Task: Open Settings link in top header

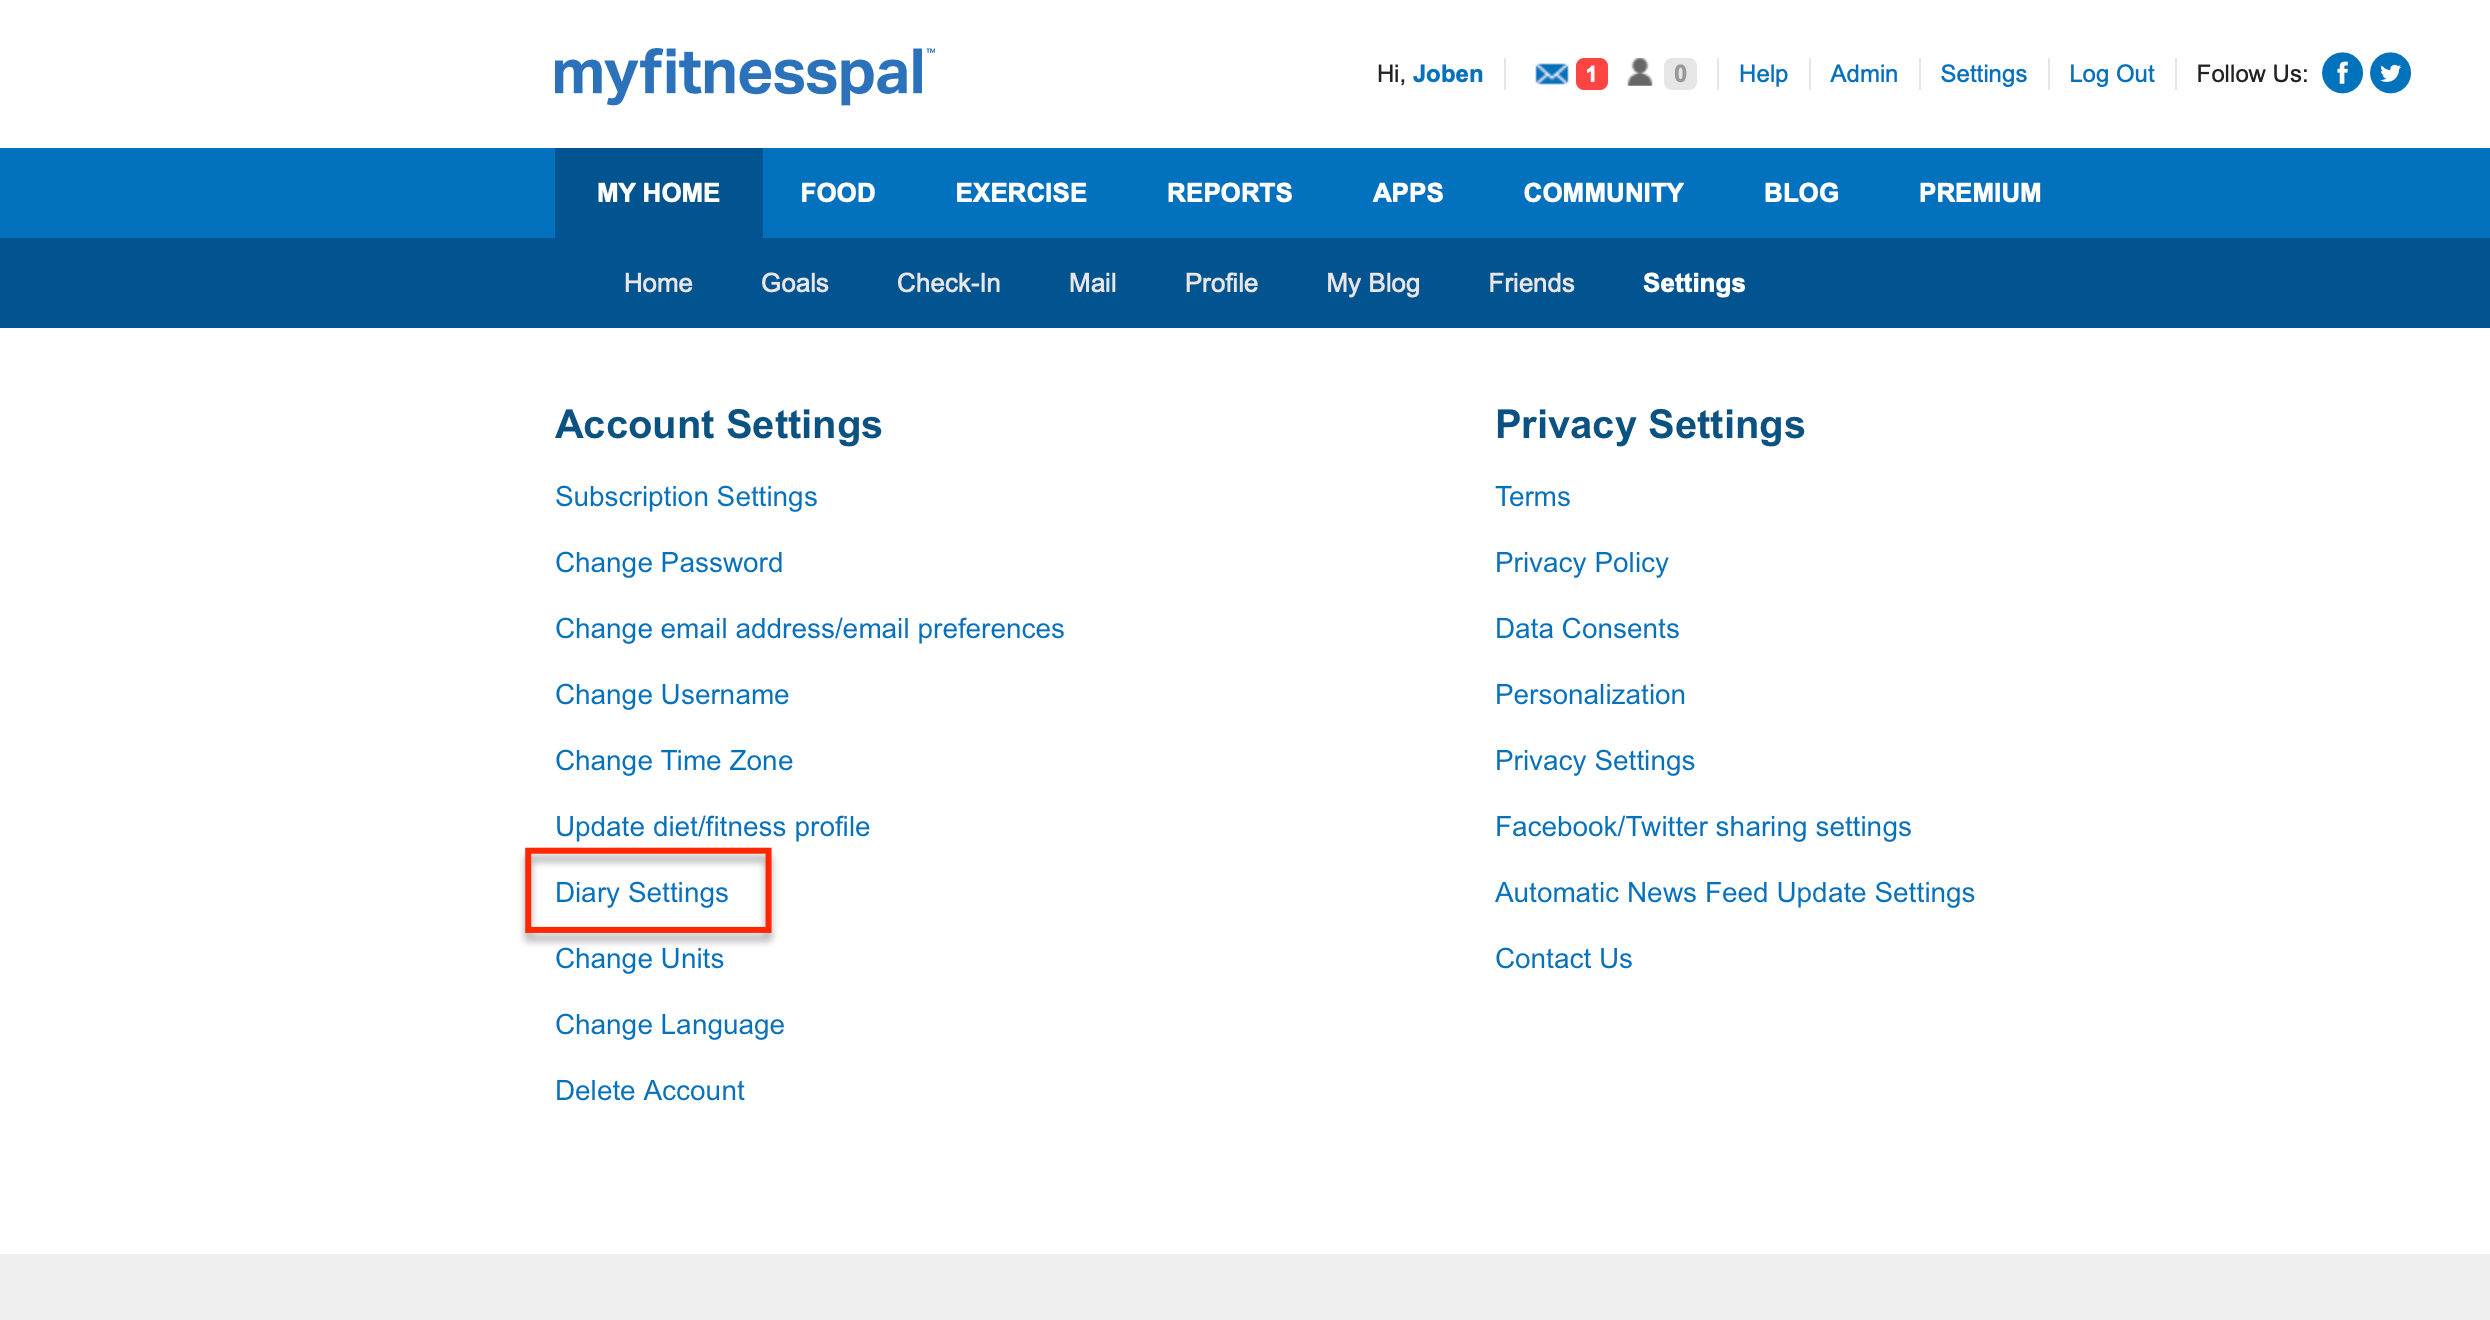Action: click(x=1983, y=74)
